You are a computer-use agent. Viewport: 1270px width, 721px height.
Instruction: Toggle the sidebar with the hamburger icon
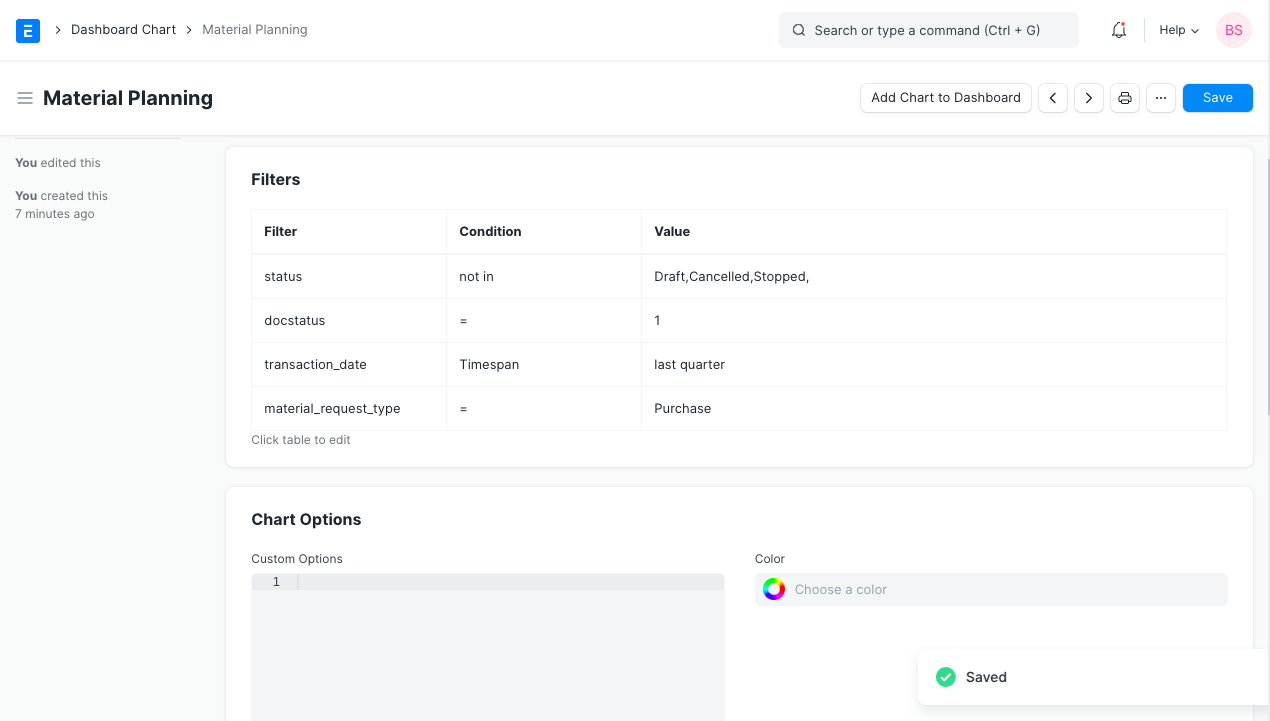[25, 97]
